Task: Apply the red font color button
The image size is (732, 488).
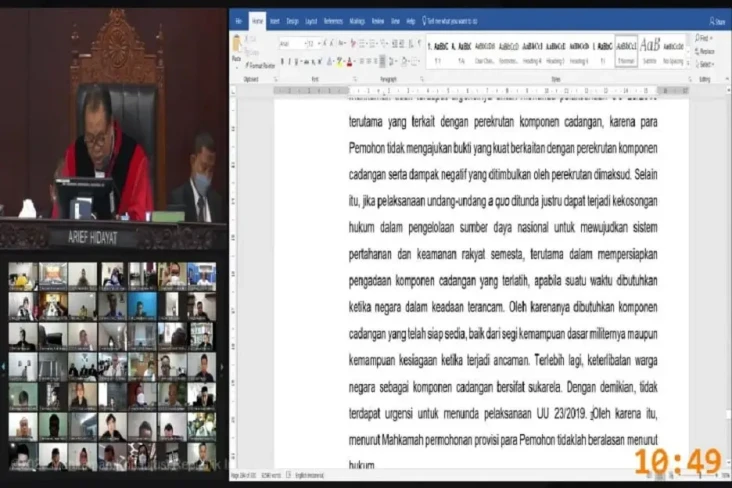Action: click(349, 61)
